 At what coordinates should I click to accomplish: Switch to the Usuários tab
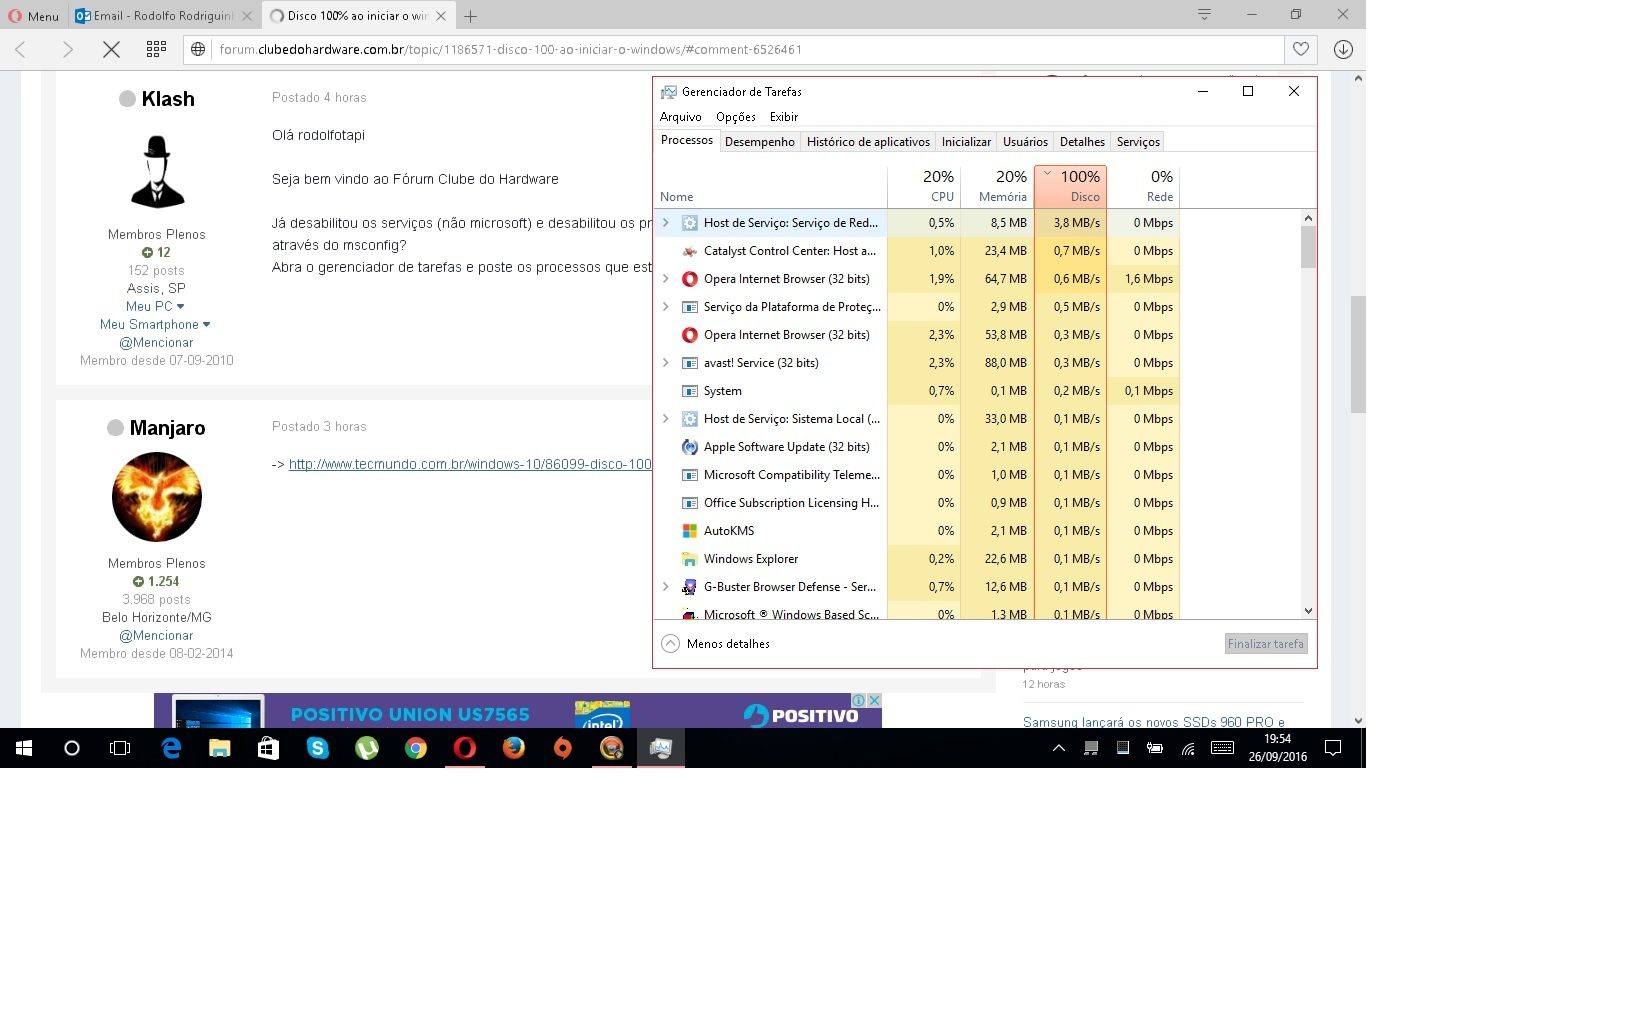pos(1025,142)
